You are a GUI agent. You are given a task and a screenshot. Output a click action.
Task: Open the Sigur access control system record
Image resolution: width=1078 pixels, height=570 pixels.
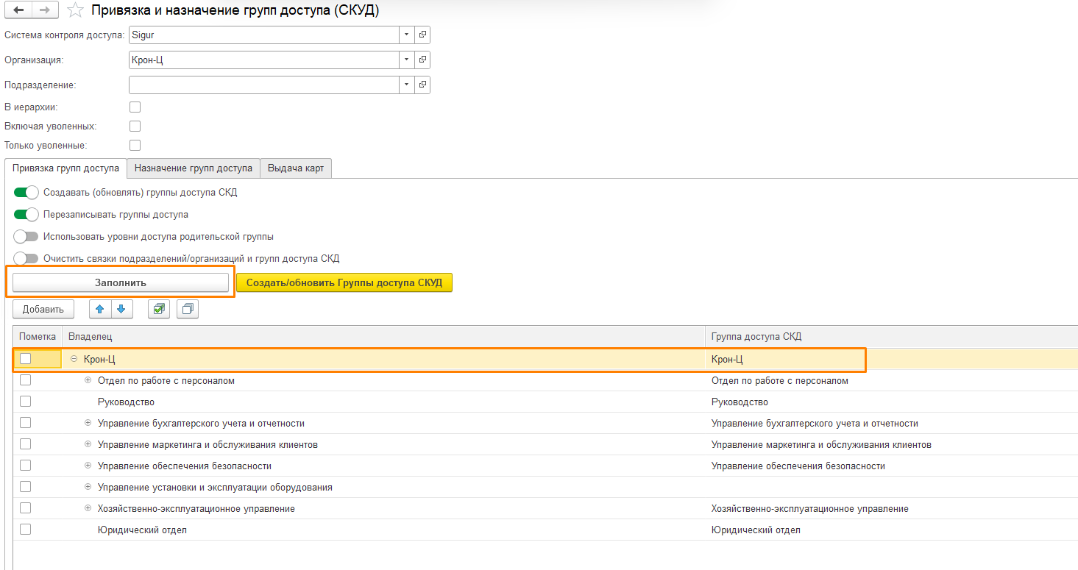coord(423,35)
